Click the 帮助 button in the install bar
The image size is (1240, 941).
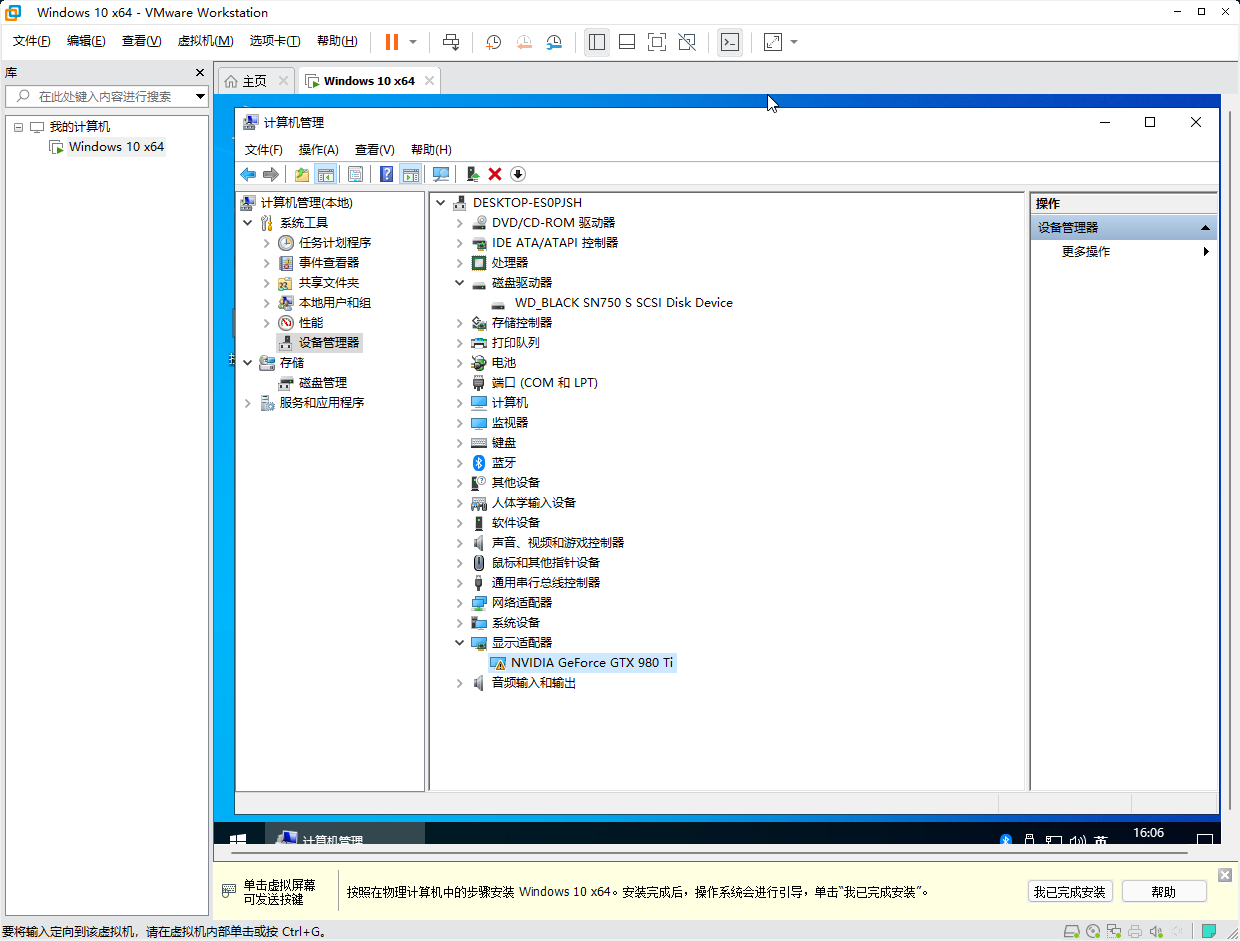point(1164,892)
